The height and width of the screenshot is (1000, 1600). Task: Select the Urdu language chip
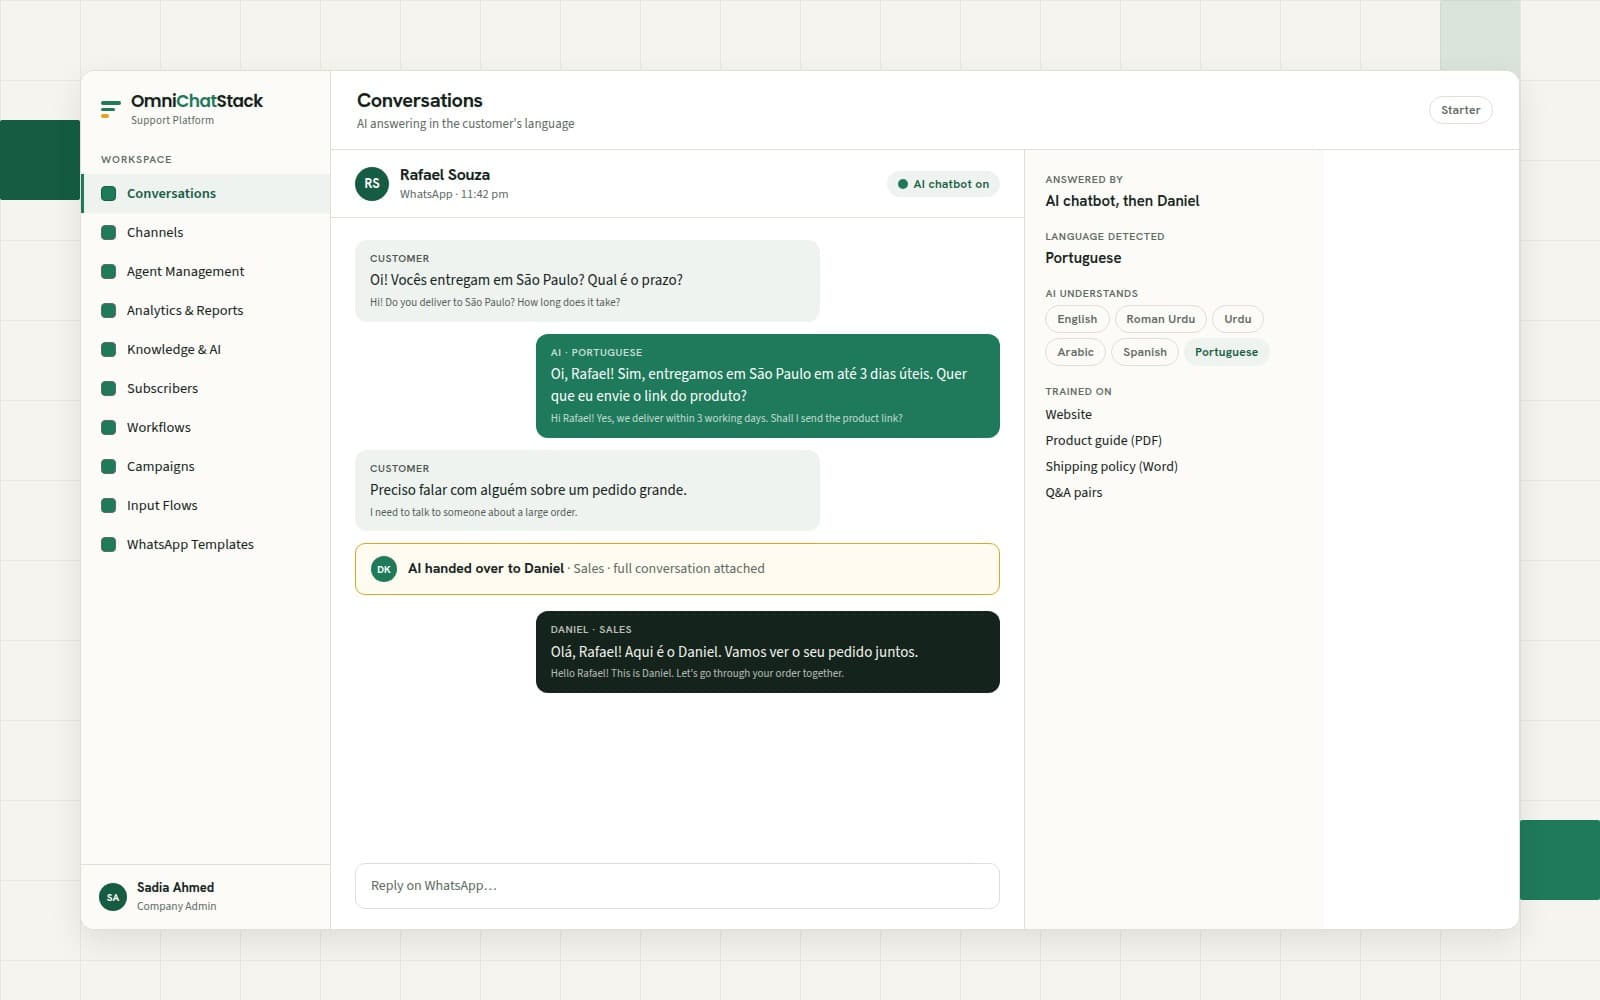point(1237,319)
